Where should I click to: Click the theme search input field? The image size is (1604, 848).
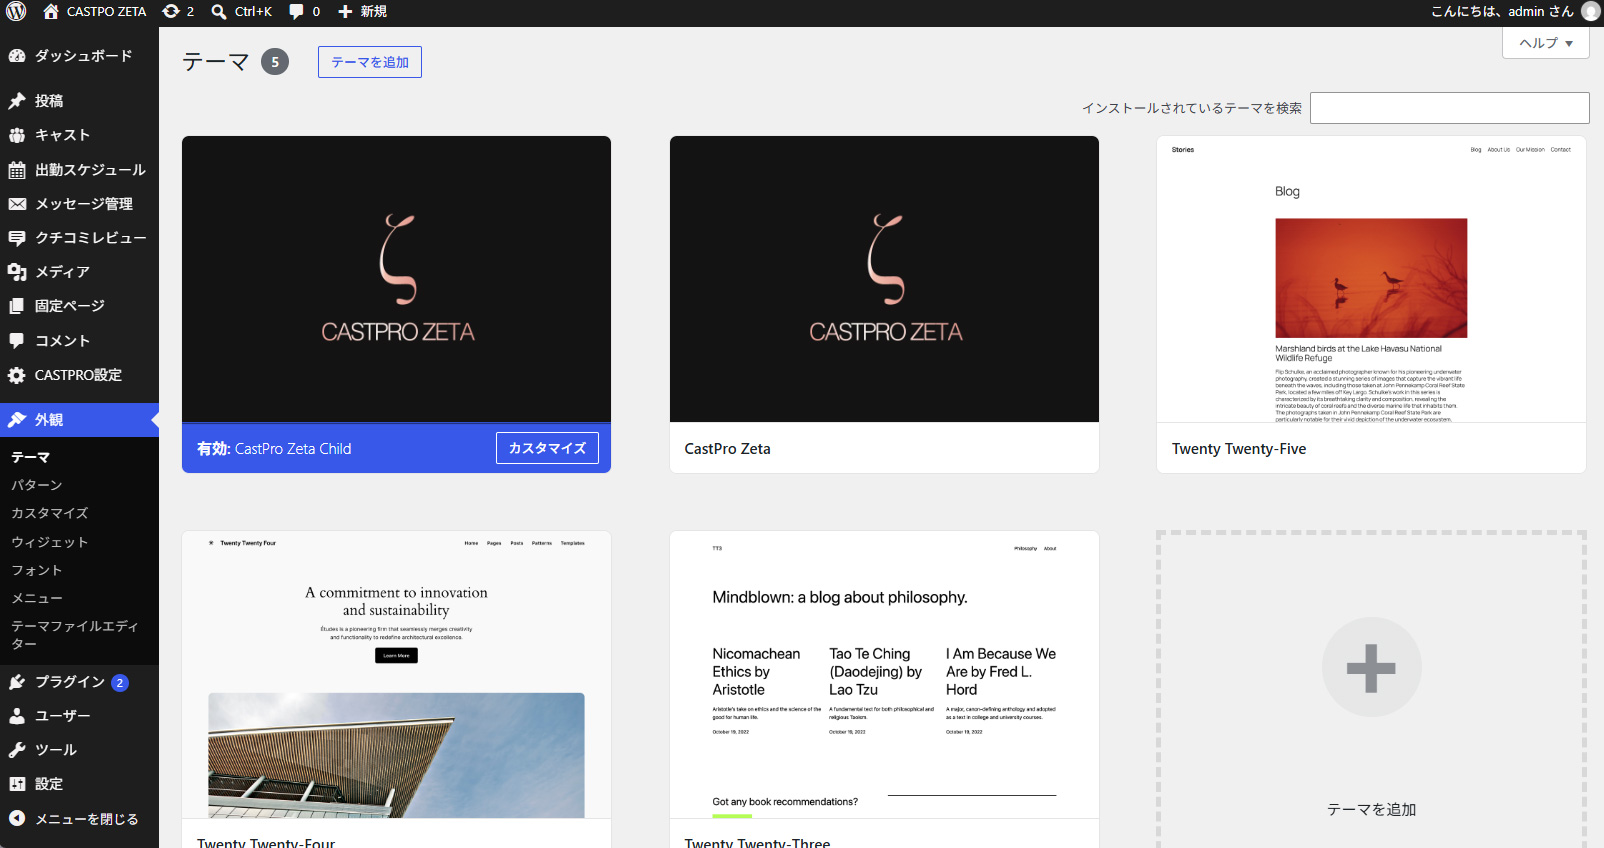(1450, 108)
